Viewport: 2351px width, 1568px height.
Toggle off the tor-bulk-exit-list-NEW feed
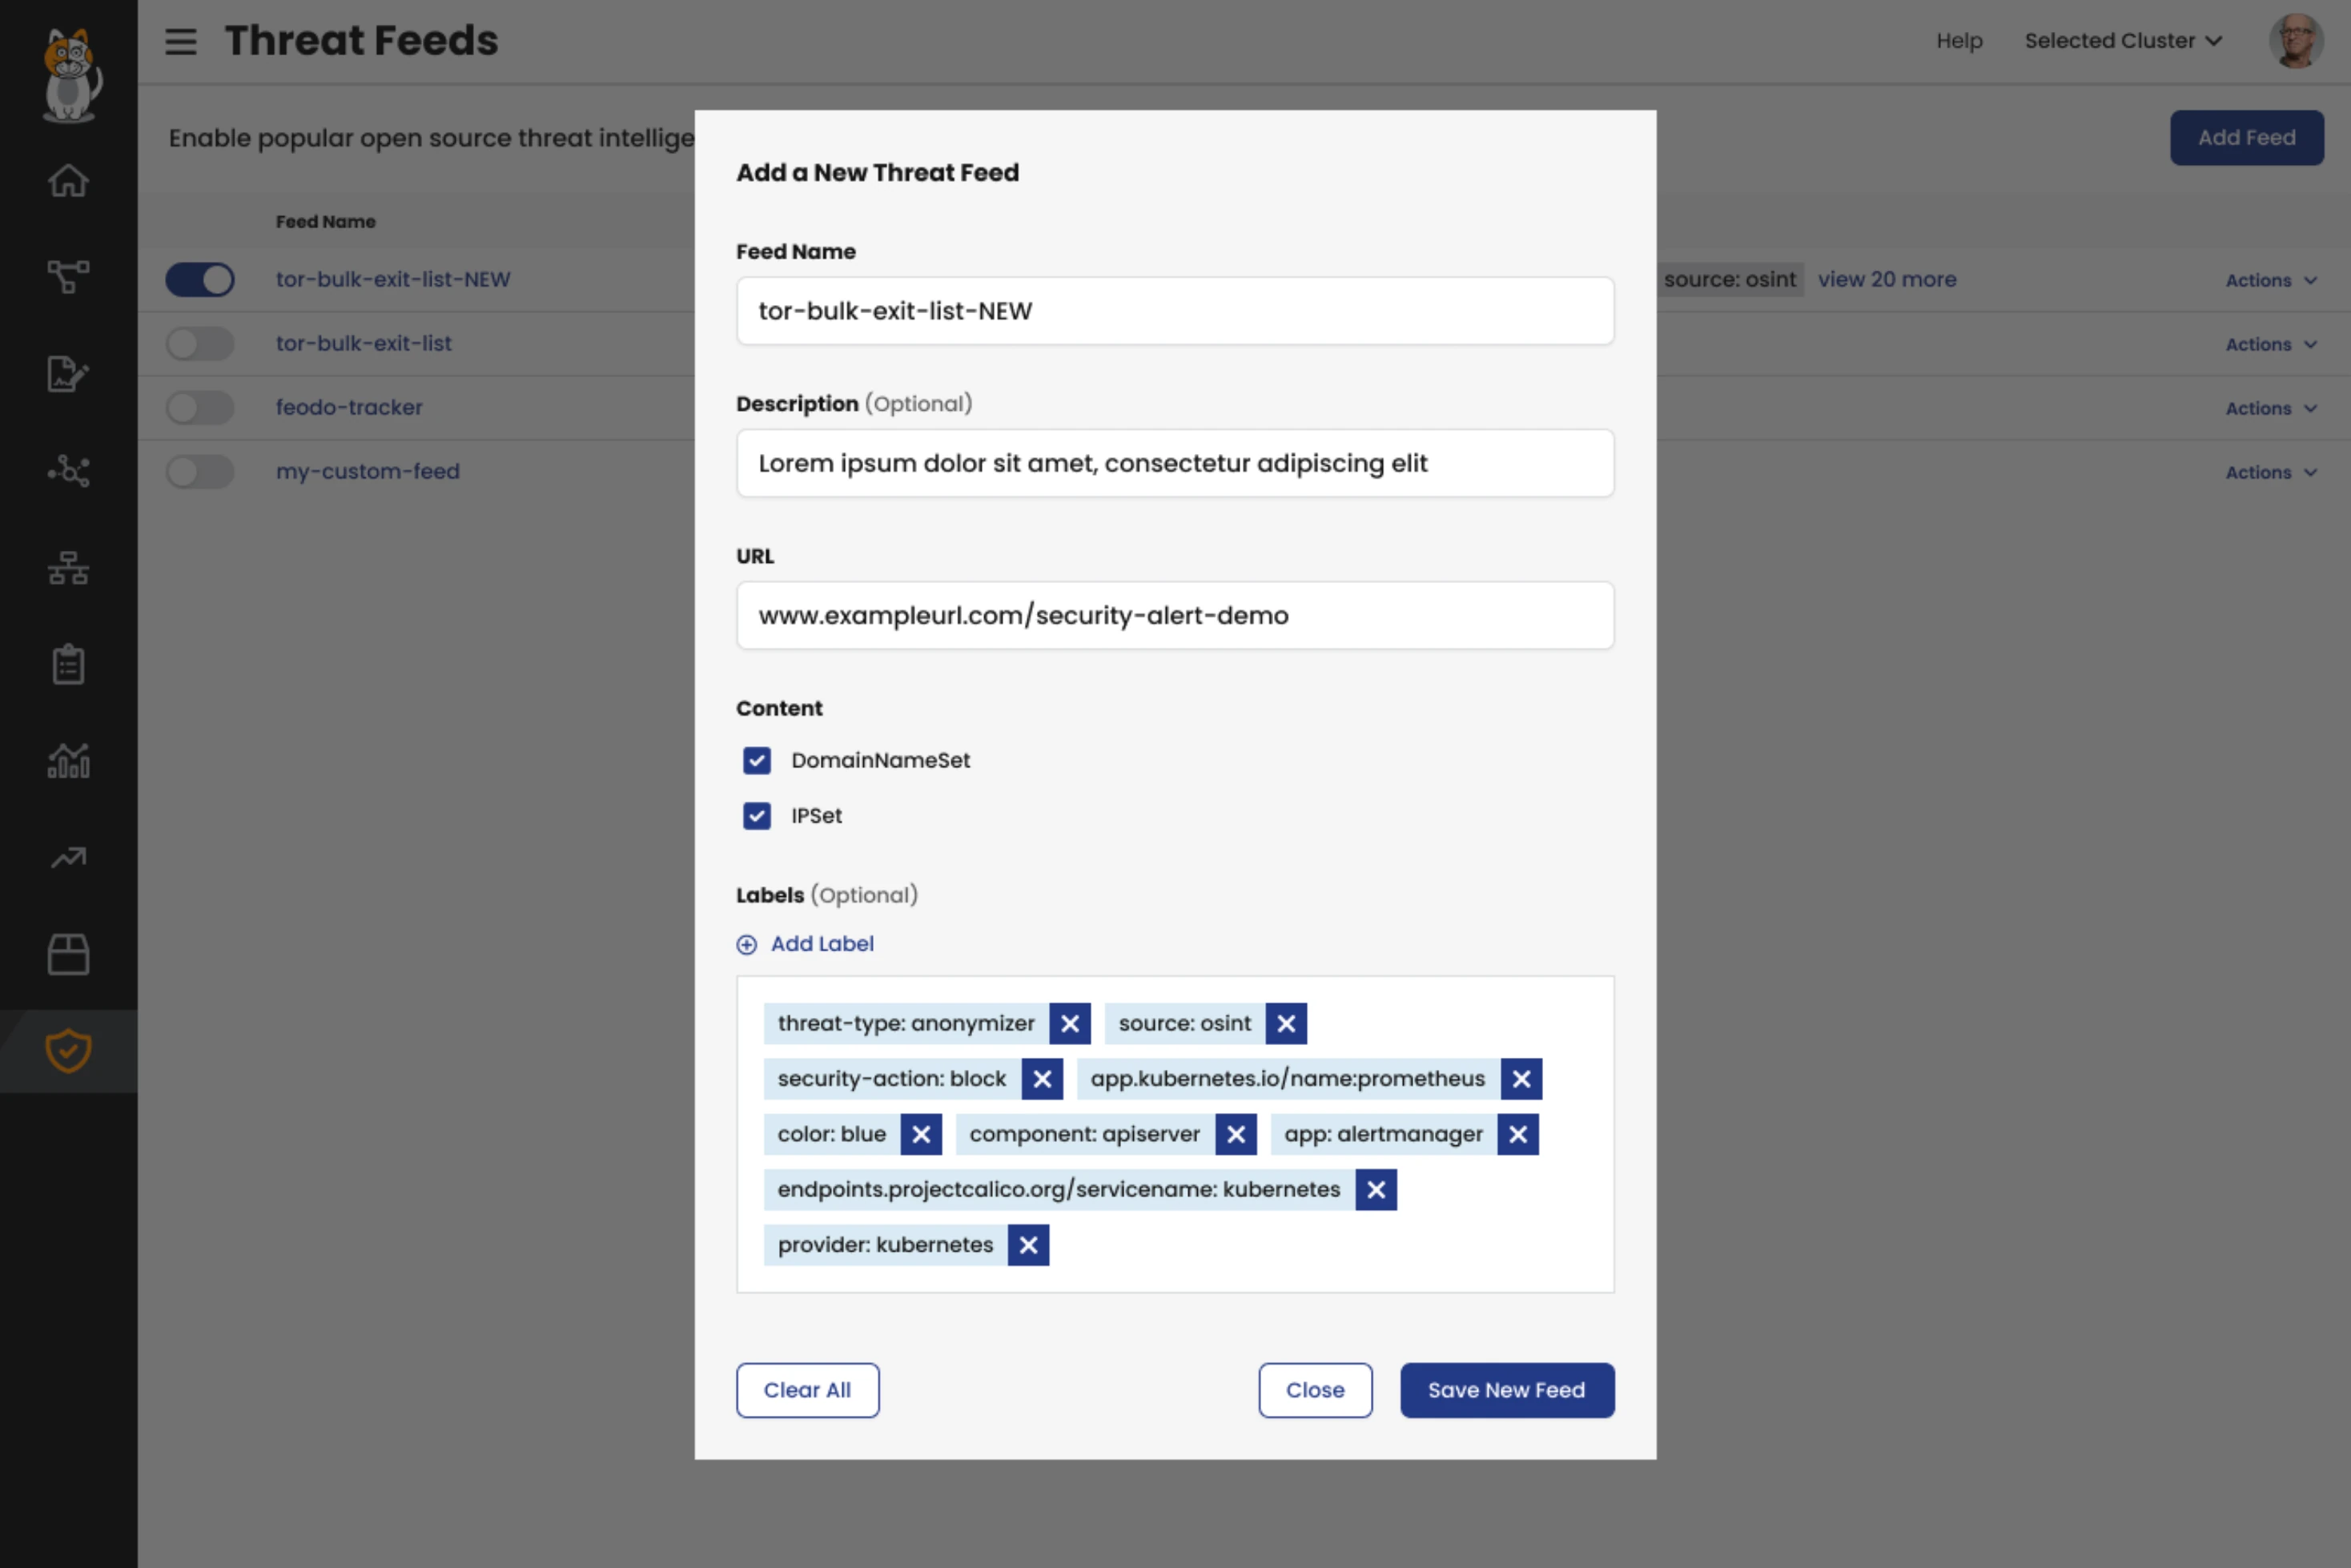pyautogui.click(x=200, y=280)
